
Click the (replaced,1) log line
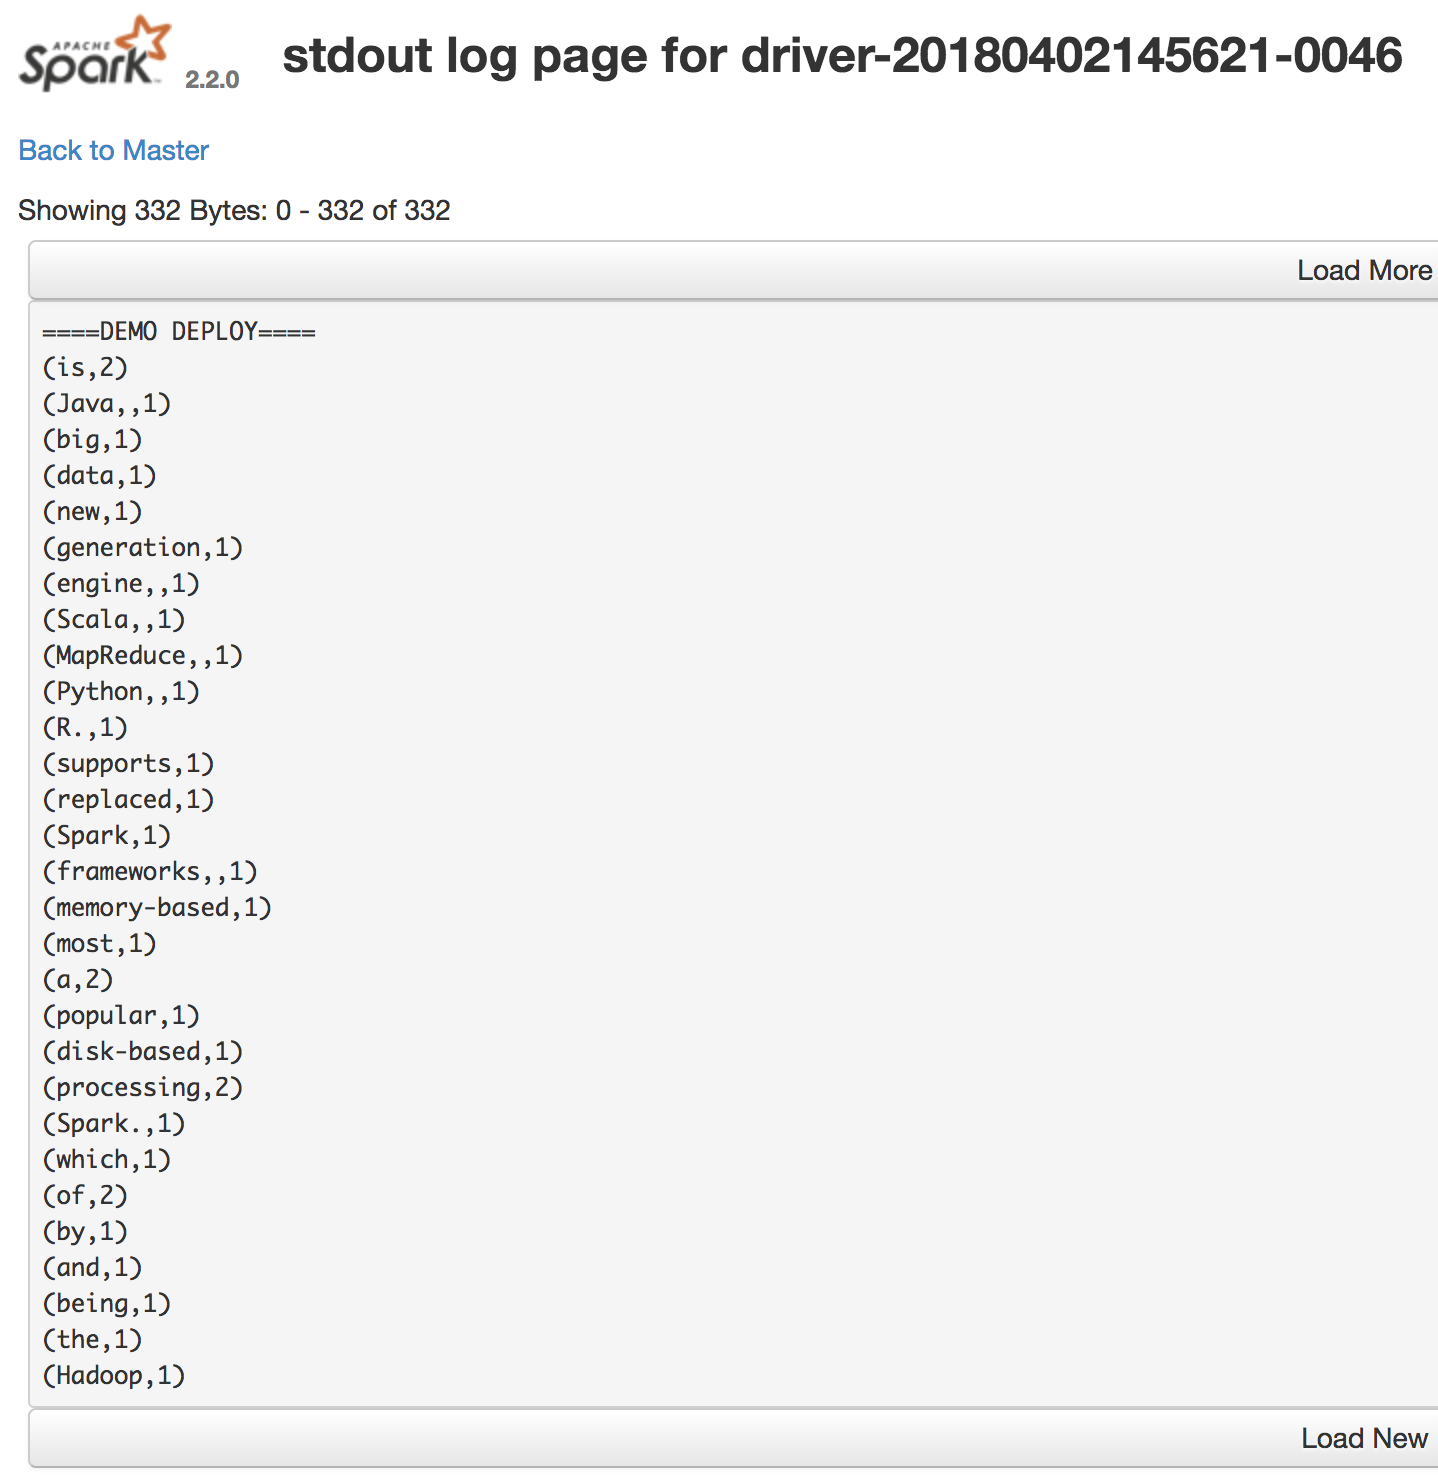128,799
